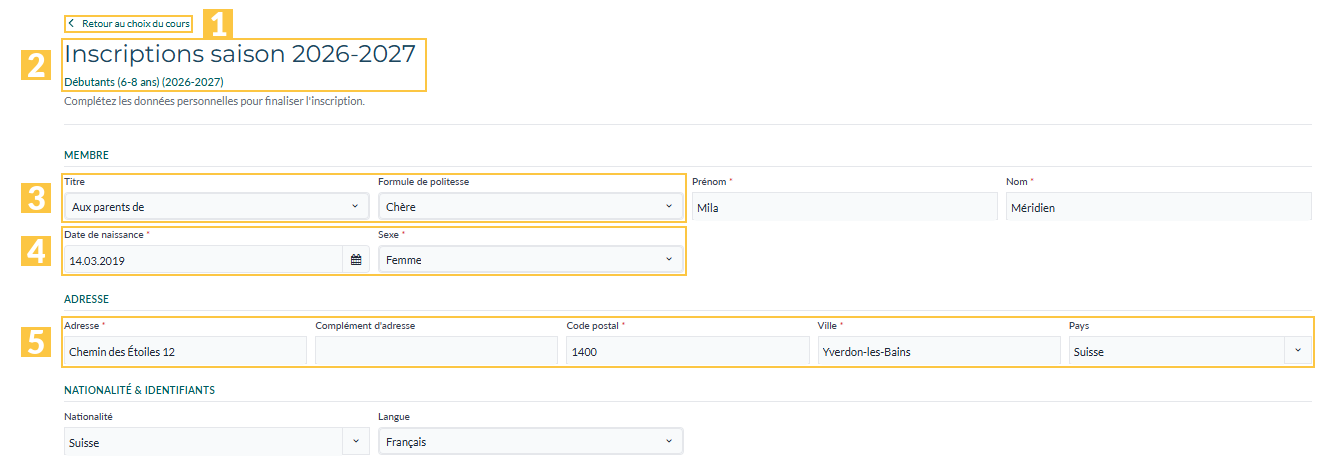1328x470 pixels.
Task: Open the Langue dropdown showing Français
Action: coord(531,441)
